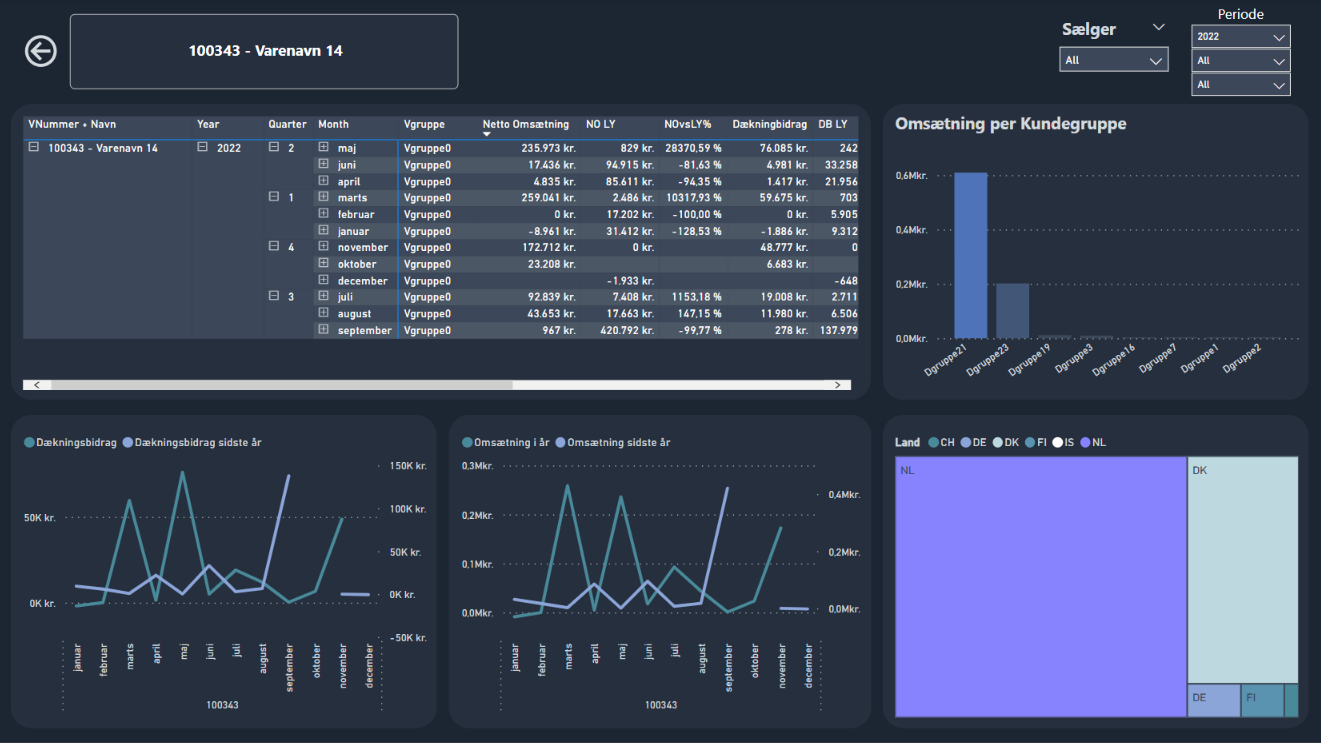This screenshot has height=743, width=1321.
Task: Collapse the 100343 - Varenavn 14 table row
Action: 34,148
